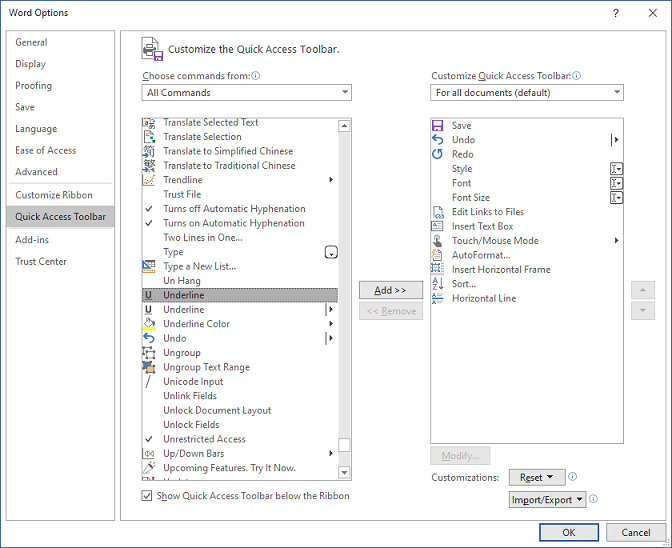Viewport: 672px width, 548px height.
Task: Select Turns off Automatic Hyphenation command
Action: tap(240, 209)
